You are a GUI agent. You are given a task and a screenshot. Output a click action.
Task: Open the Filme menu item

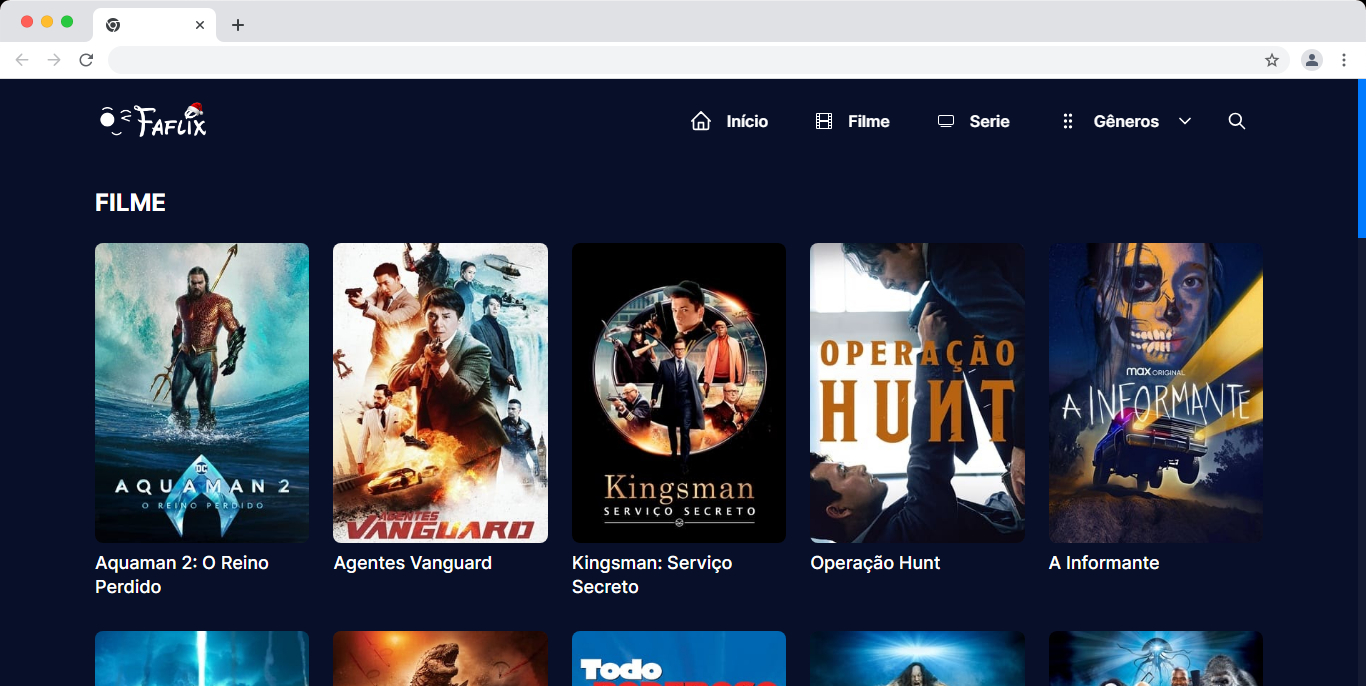click(x=869, y=121)
